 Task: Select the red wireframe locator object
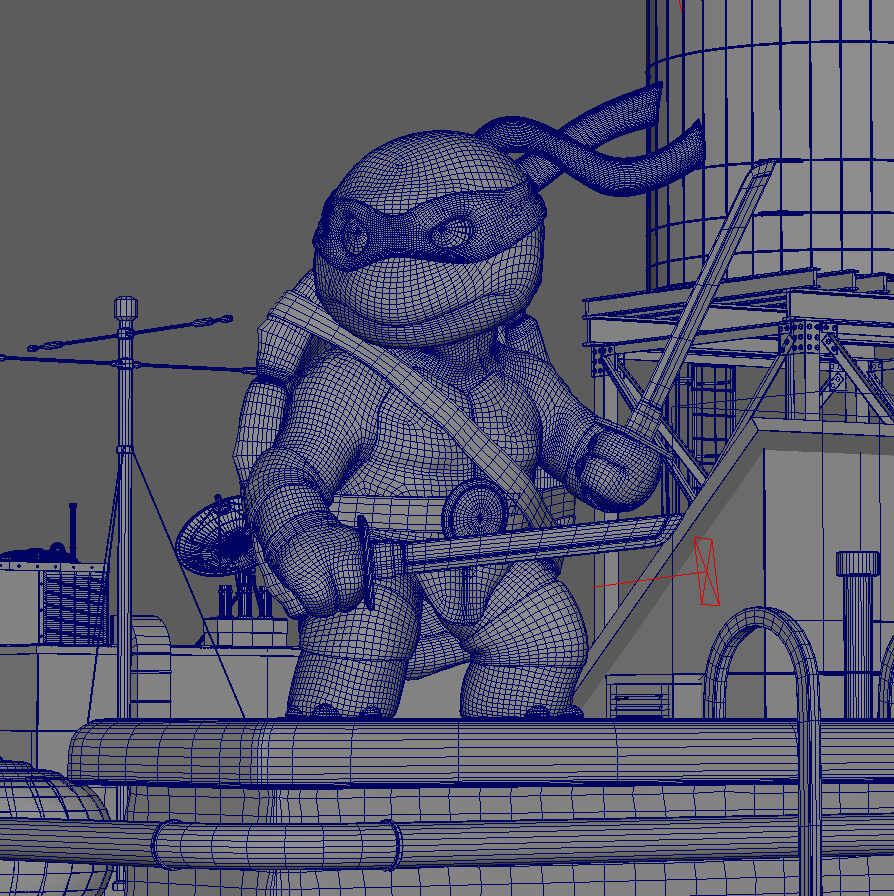(707, 571)
